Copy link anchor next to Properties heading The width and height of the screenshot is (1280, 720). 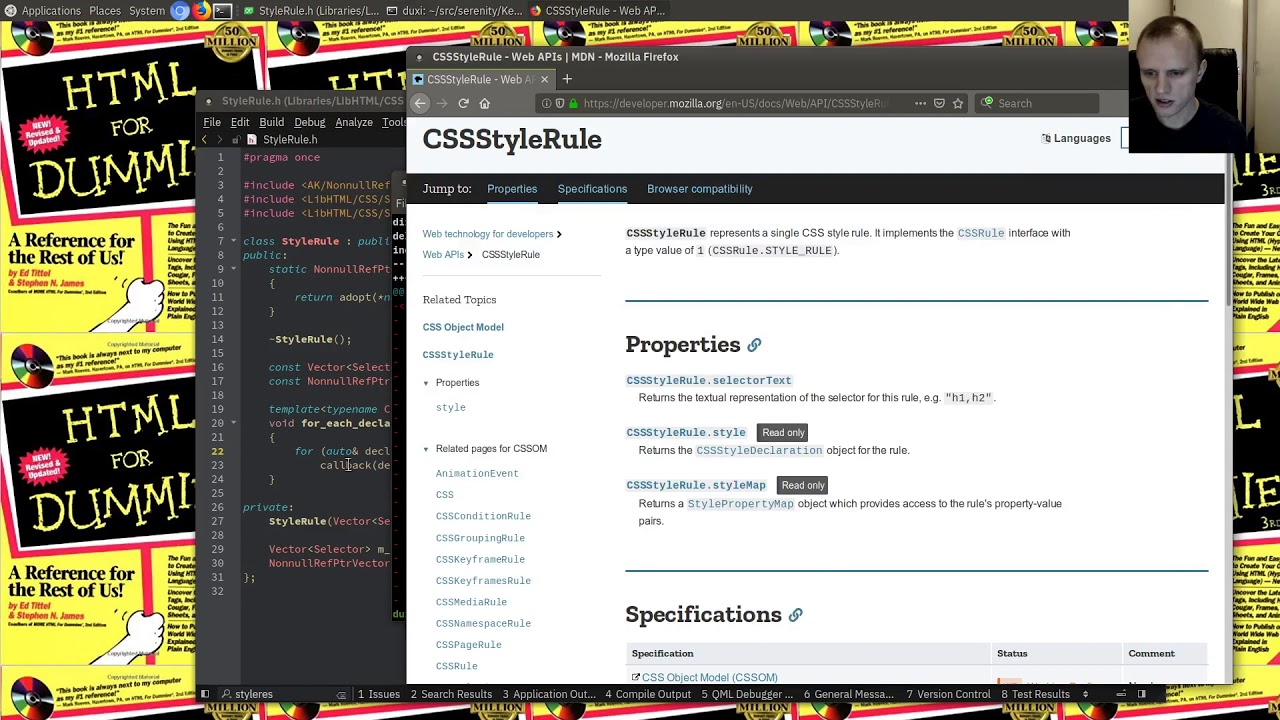tap(754, 345)
